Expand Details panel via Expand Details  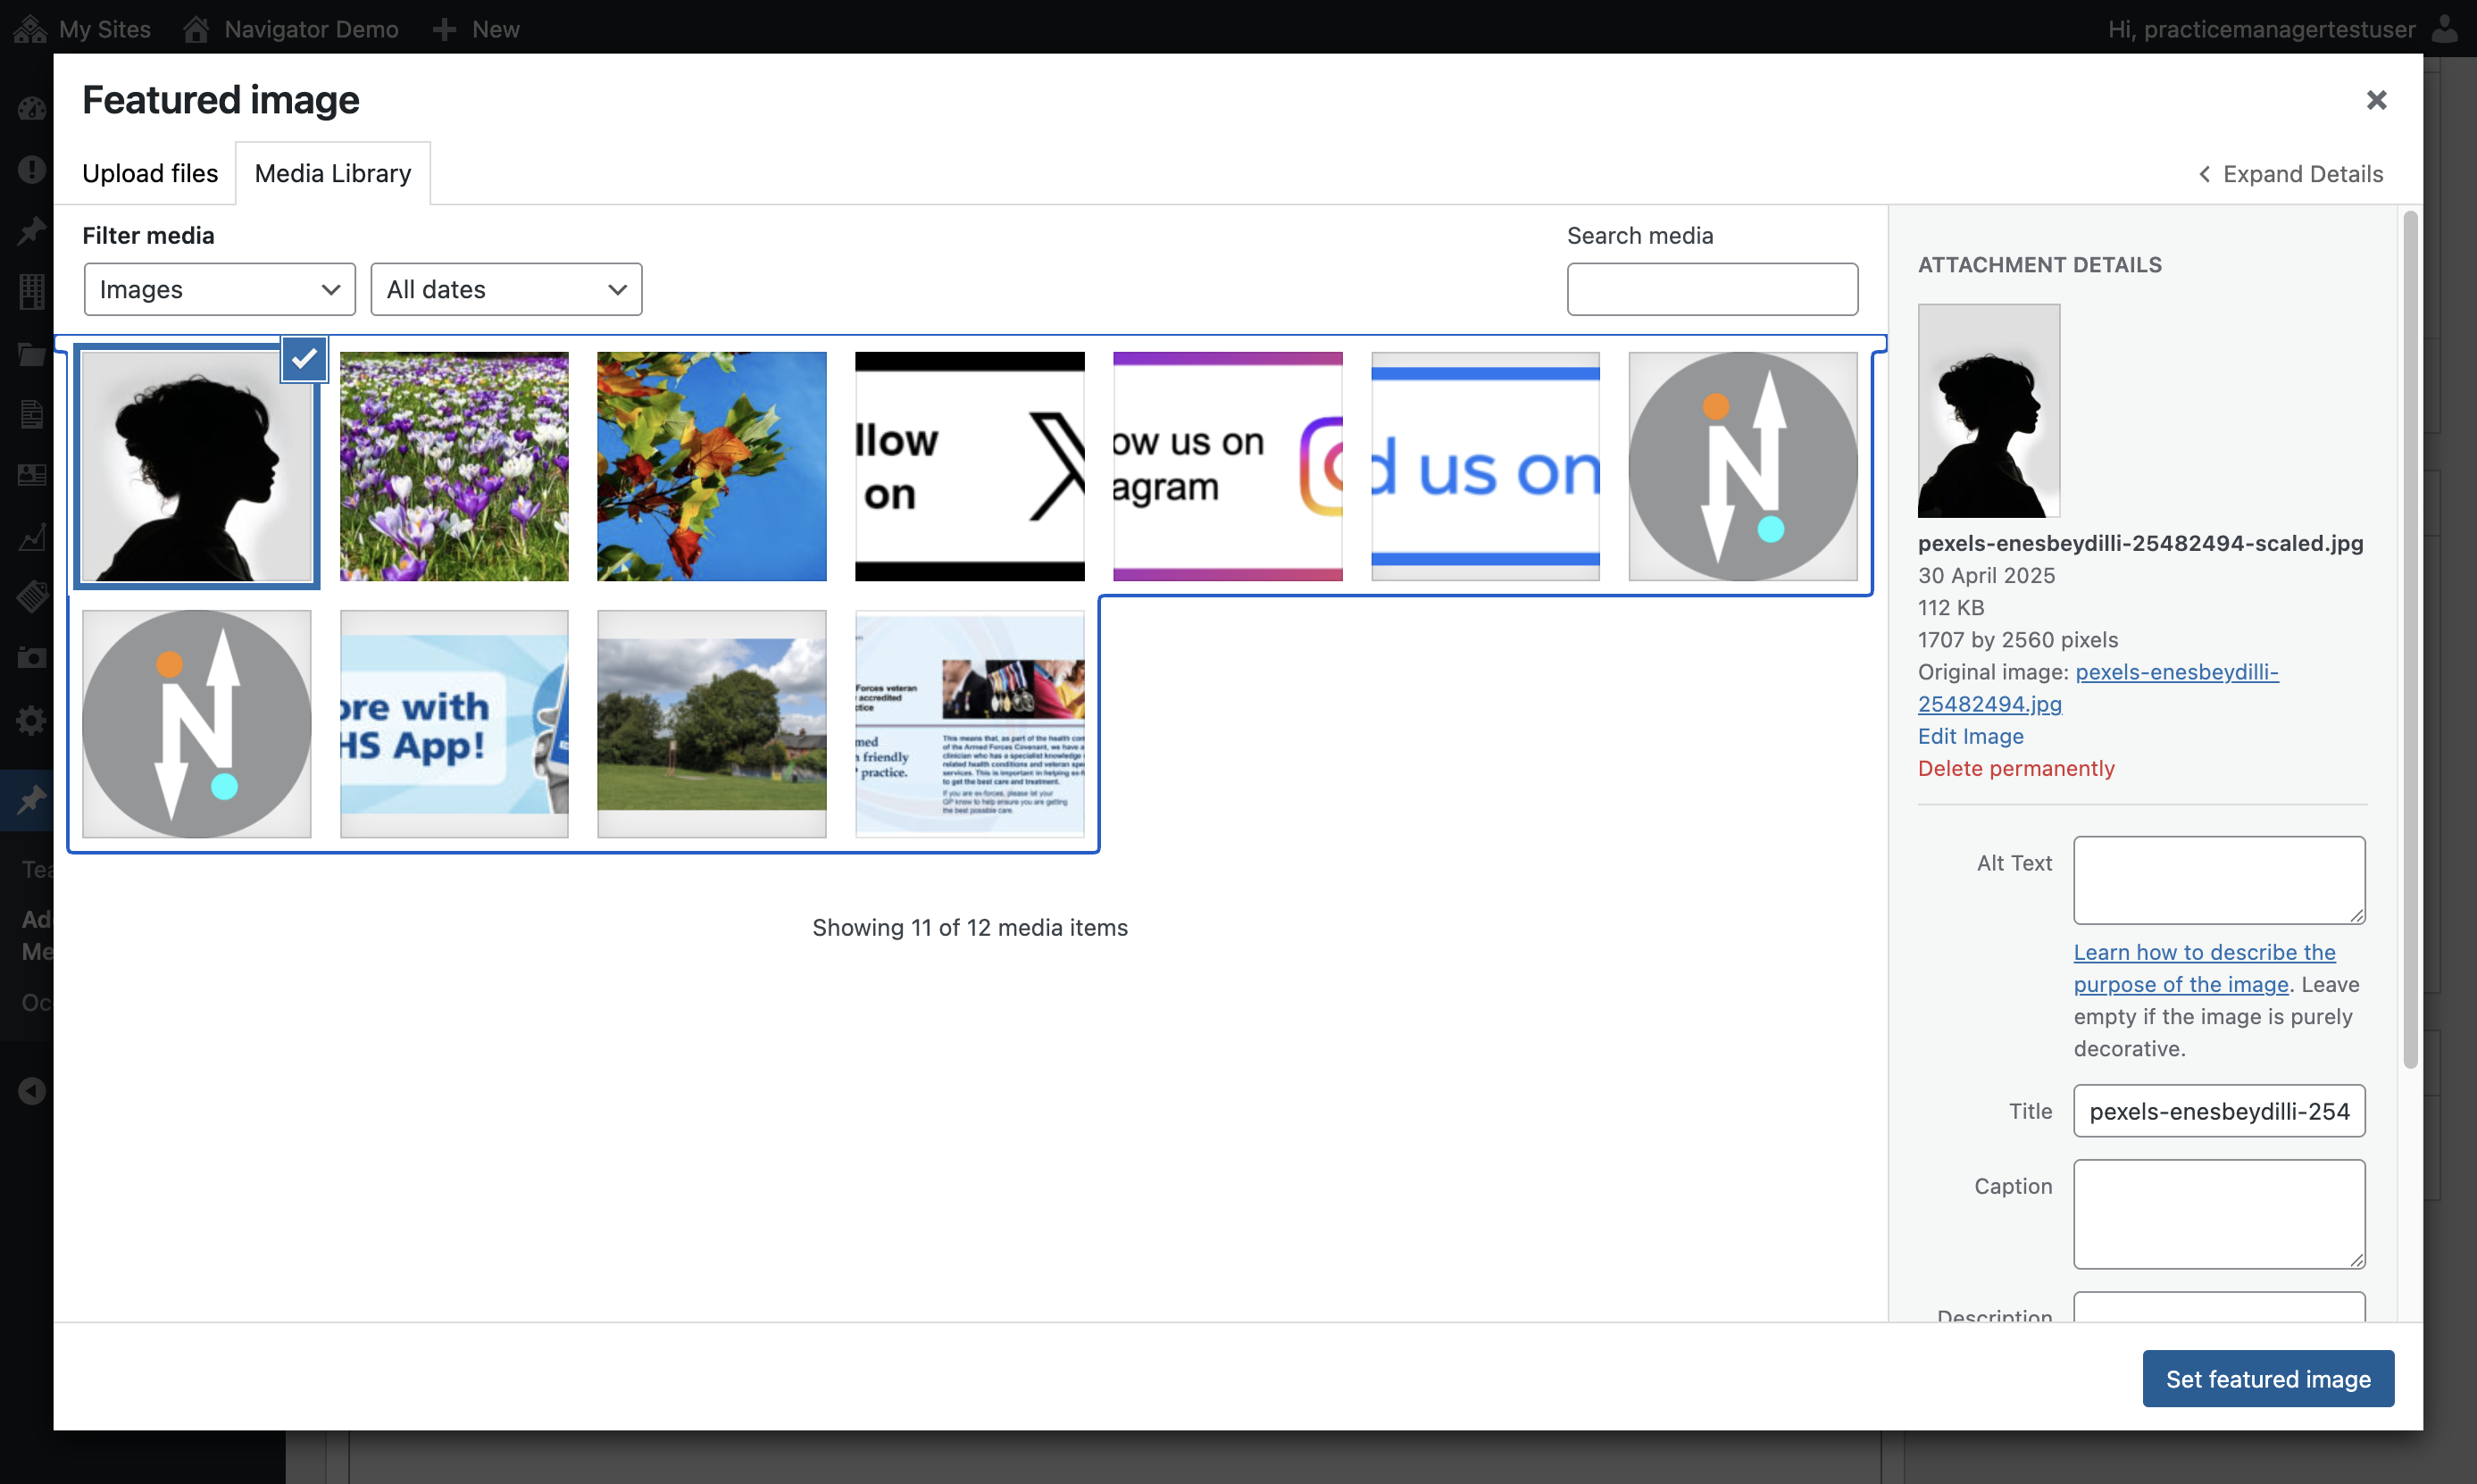(2291, 174)
